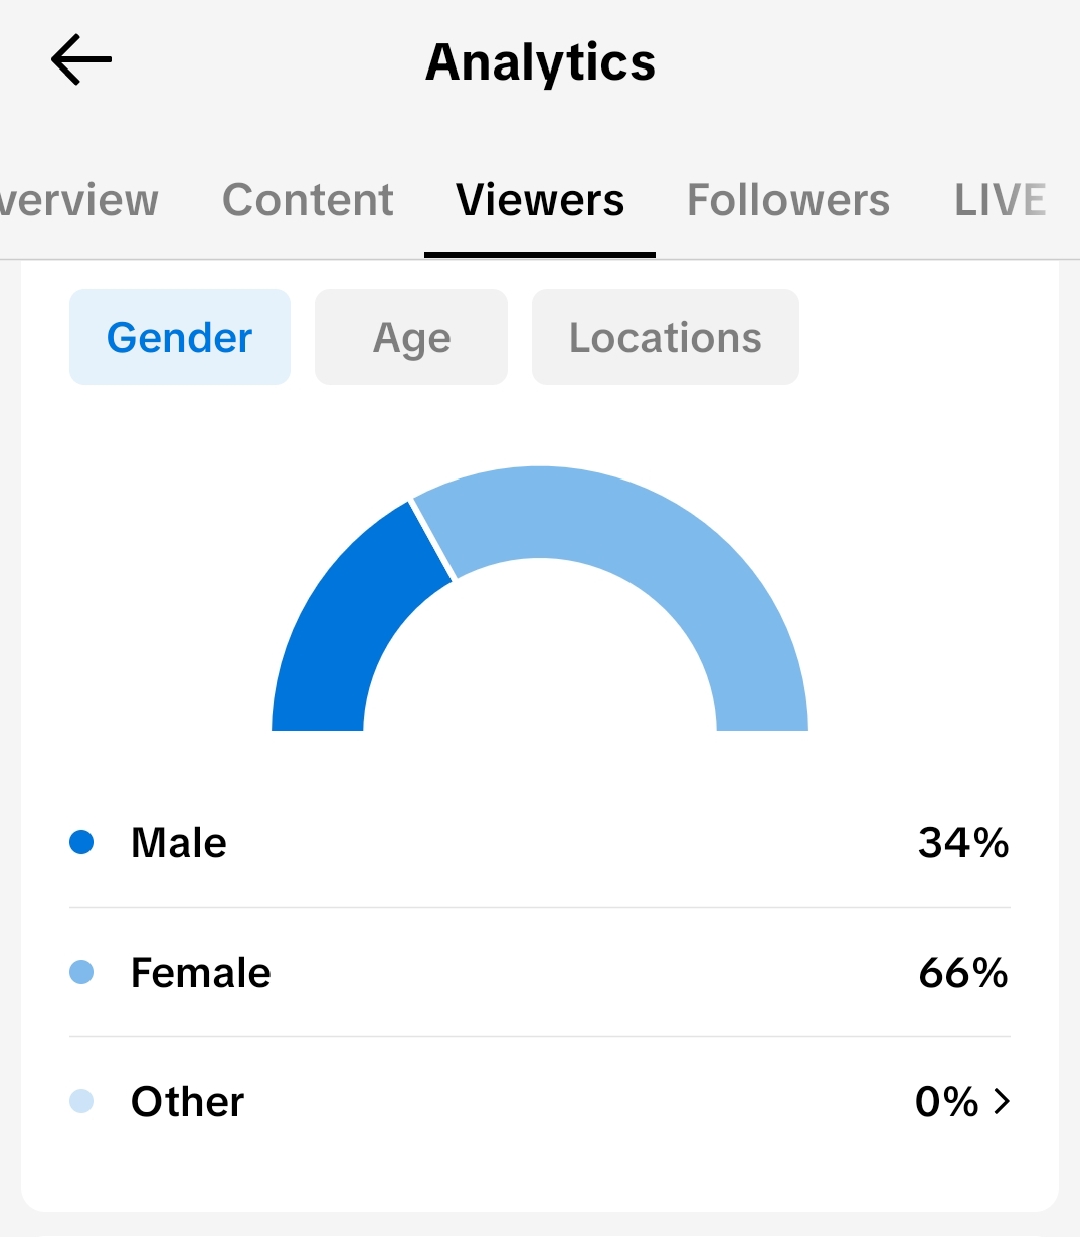
Task: Click the Male legend dot
Action: pos(82,842)
